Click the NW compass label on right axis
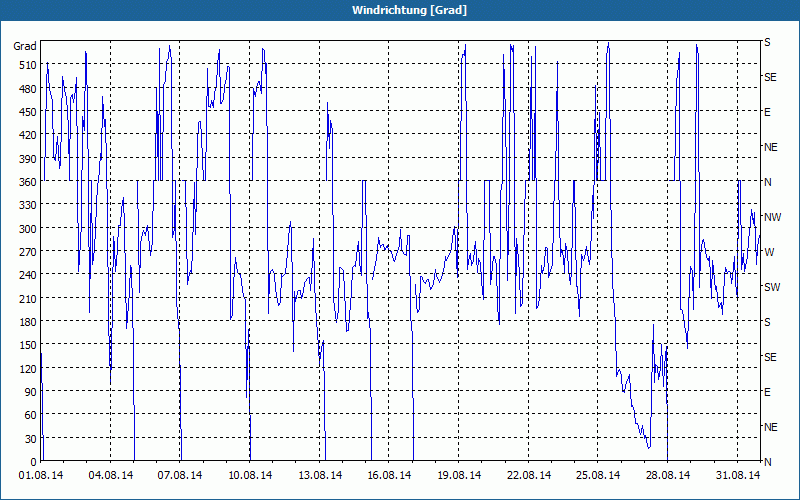 tap(772, 217)
